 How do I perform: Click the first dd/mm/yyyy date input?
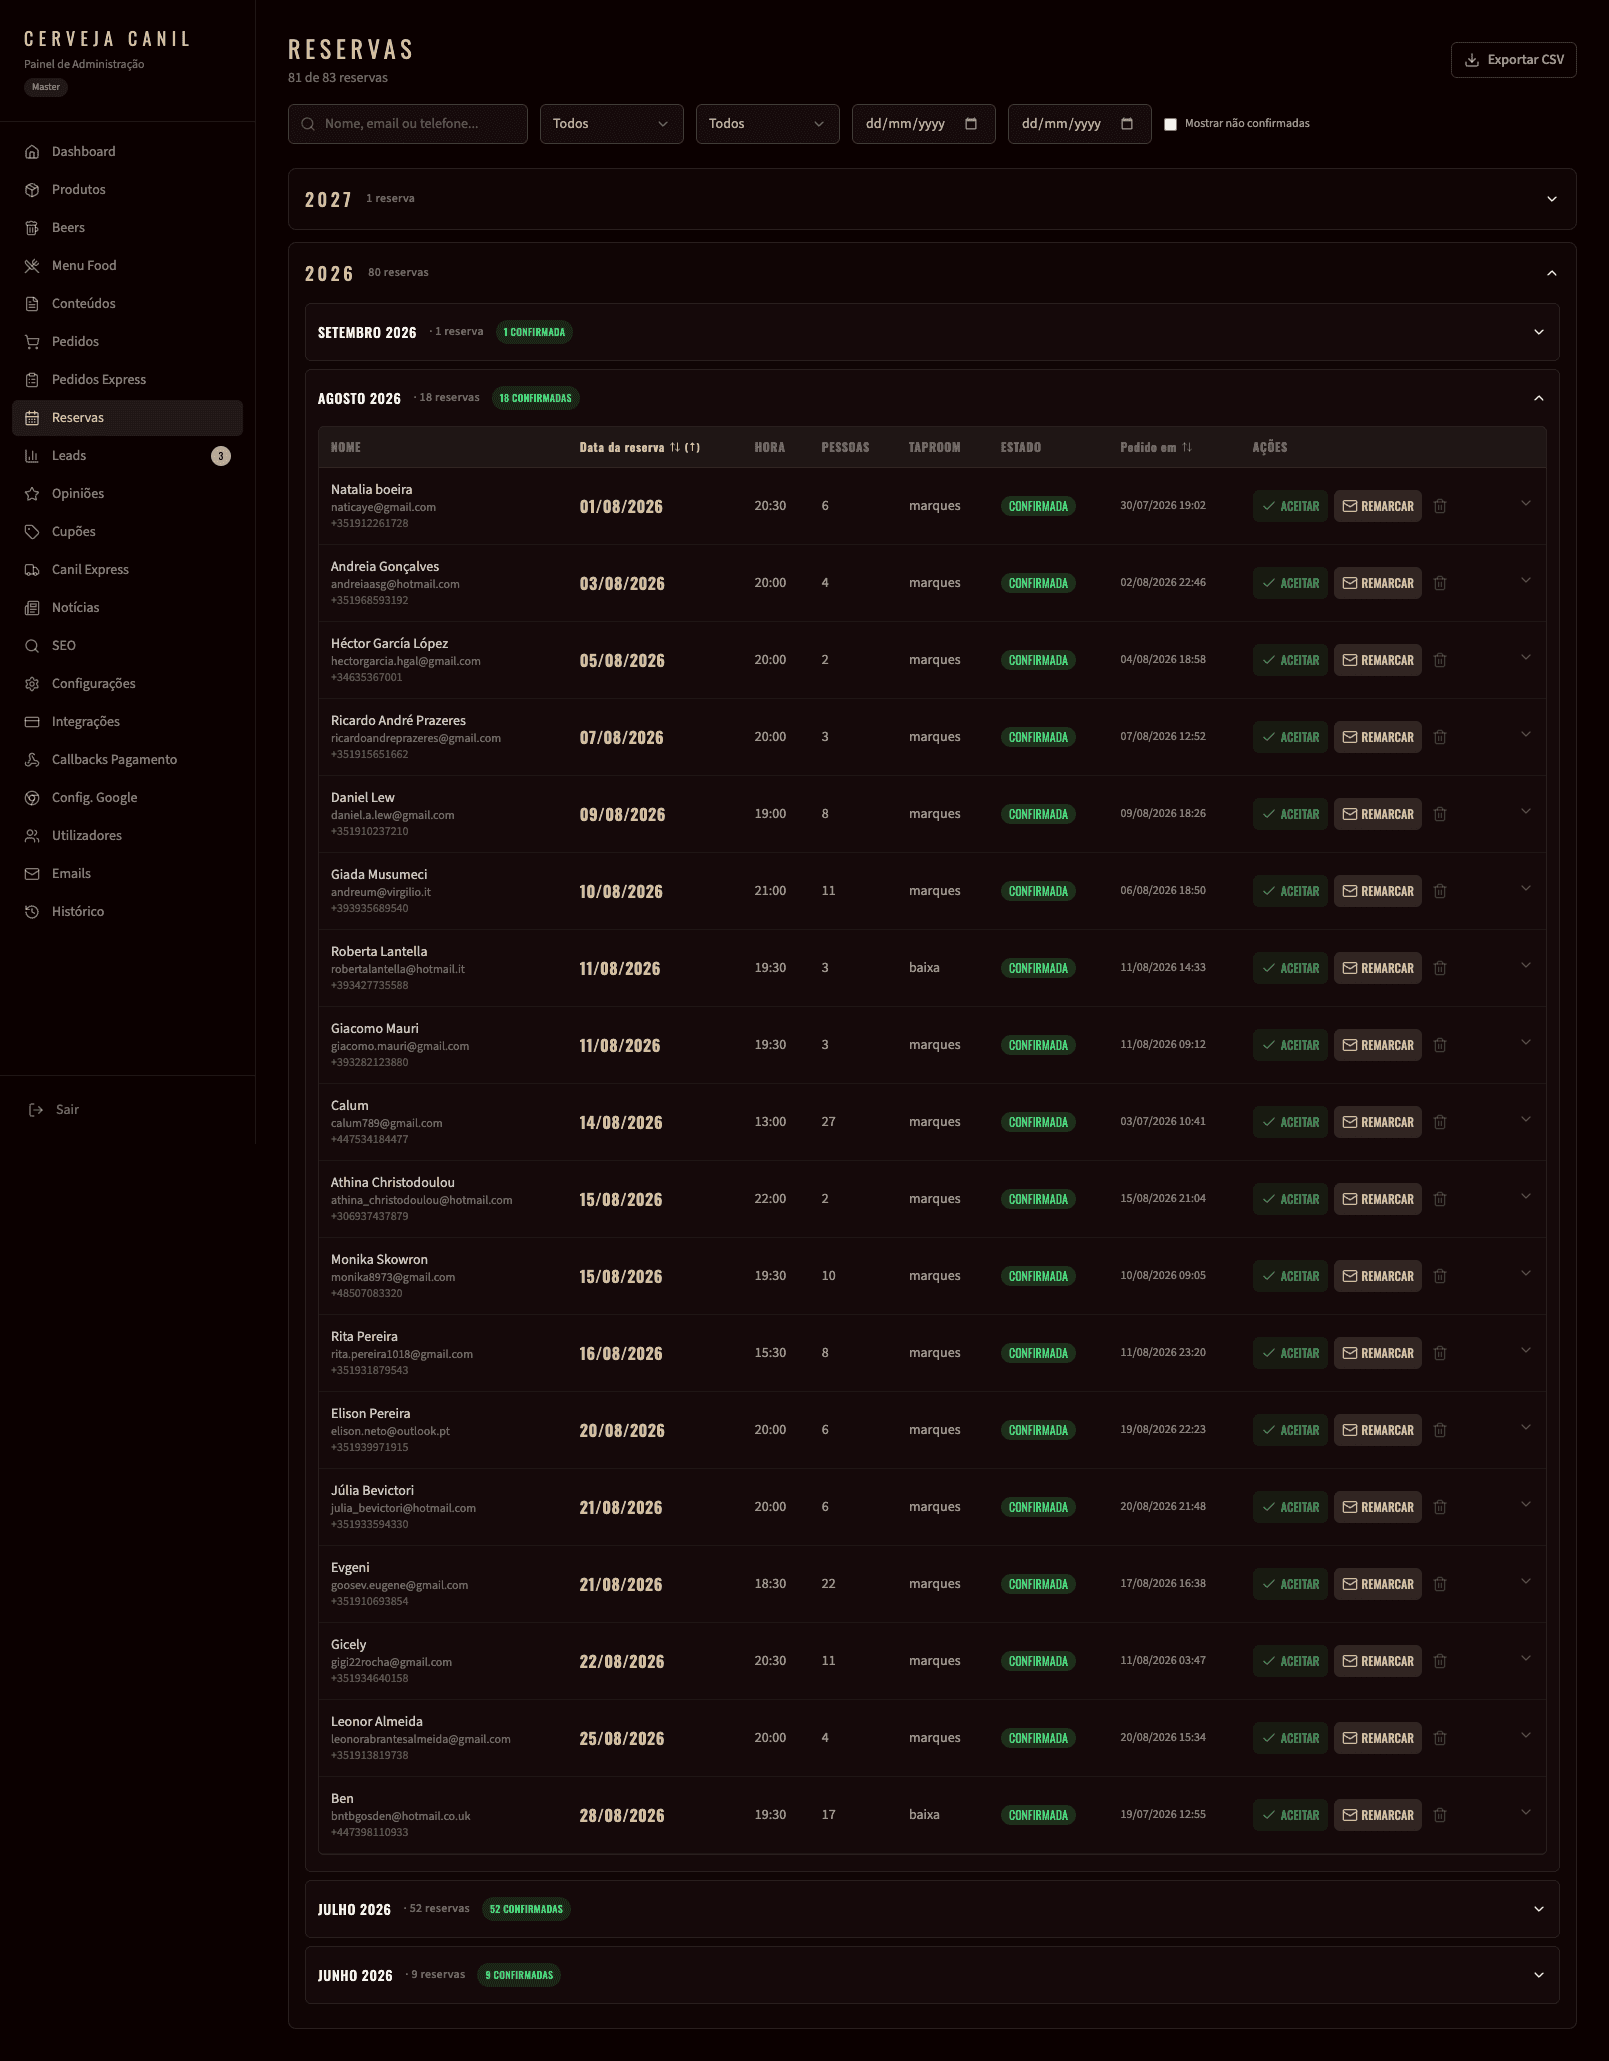(924, 124)
